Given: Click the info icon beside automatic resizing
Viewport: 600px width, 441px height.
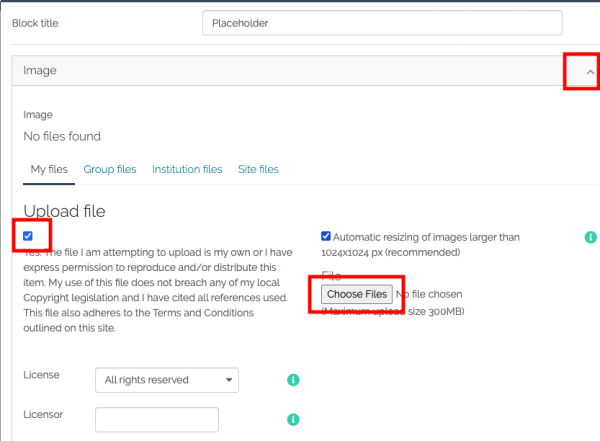Looking at the screenshot, I should pyautogui.click(x=590, y=237).
